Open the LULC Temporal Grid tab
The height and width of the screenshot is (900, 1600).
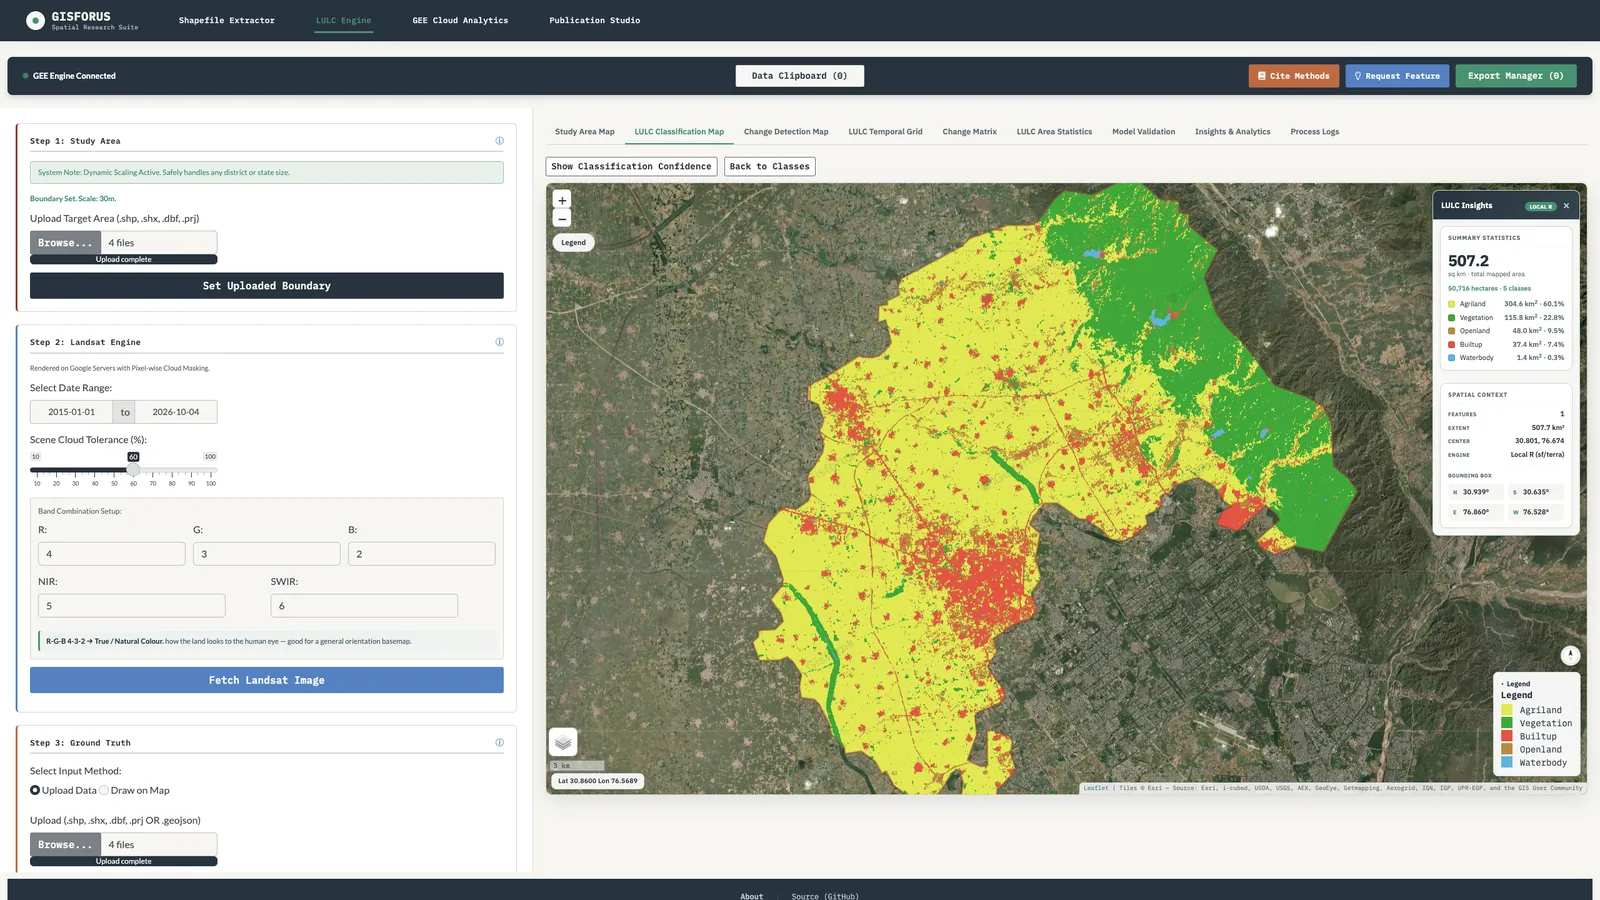[885, 132]
